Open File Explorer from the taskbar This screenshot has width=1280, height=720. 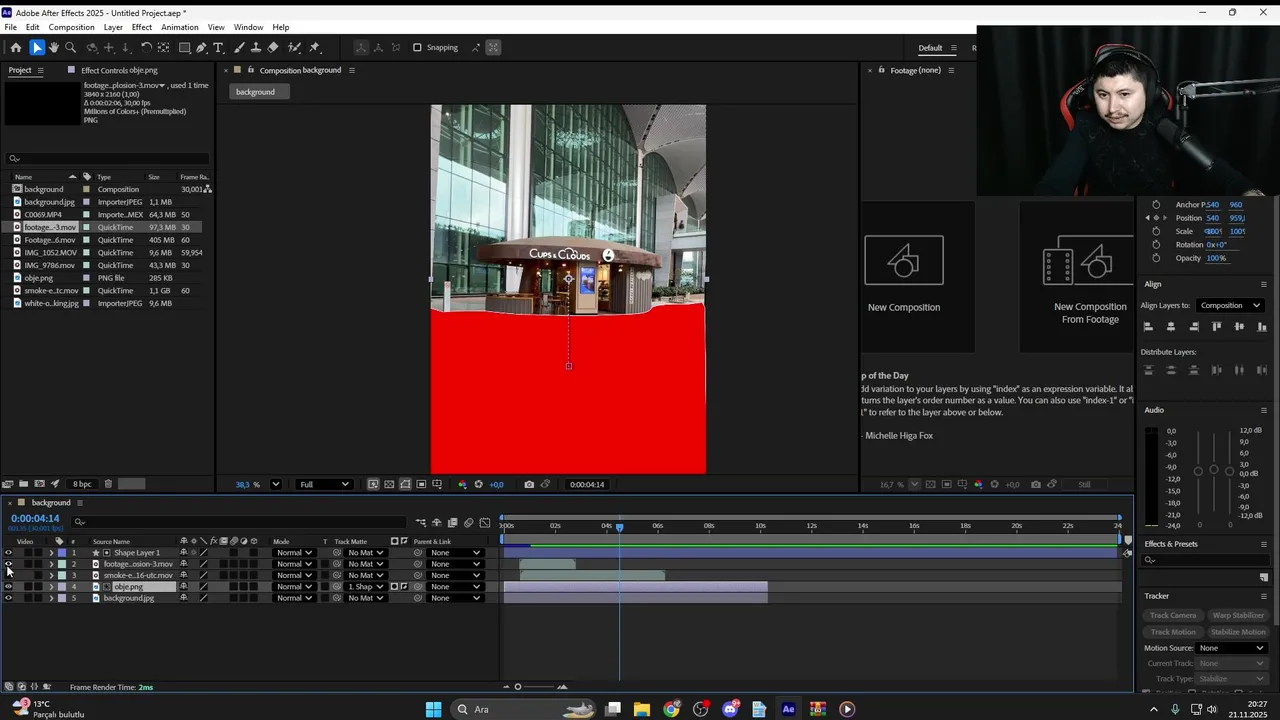tap(642, 709)
